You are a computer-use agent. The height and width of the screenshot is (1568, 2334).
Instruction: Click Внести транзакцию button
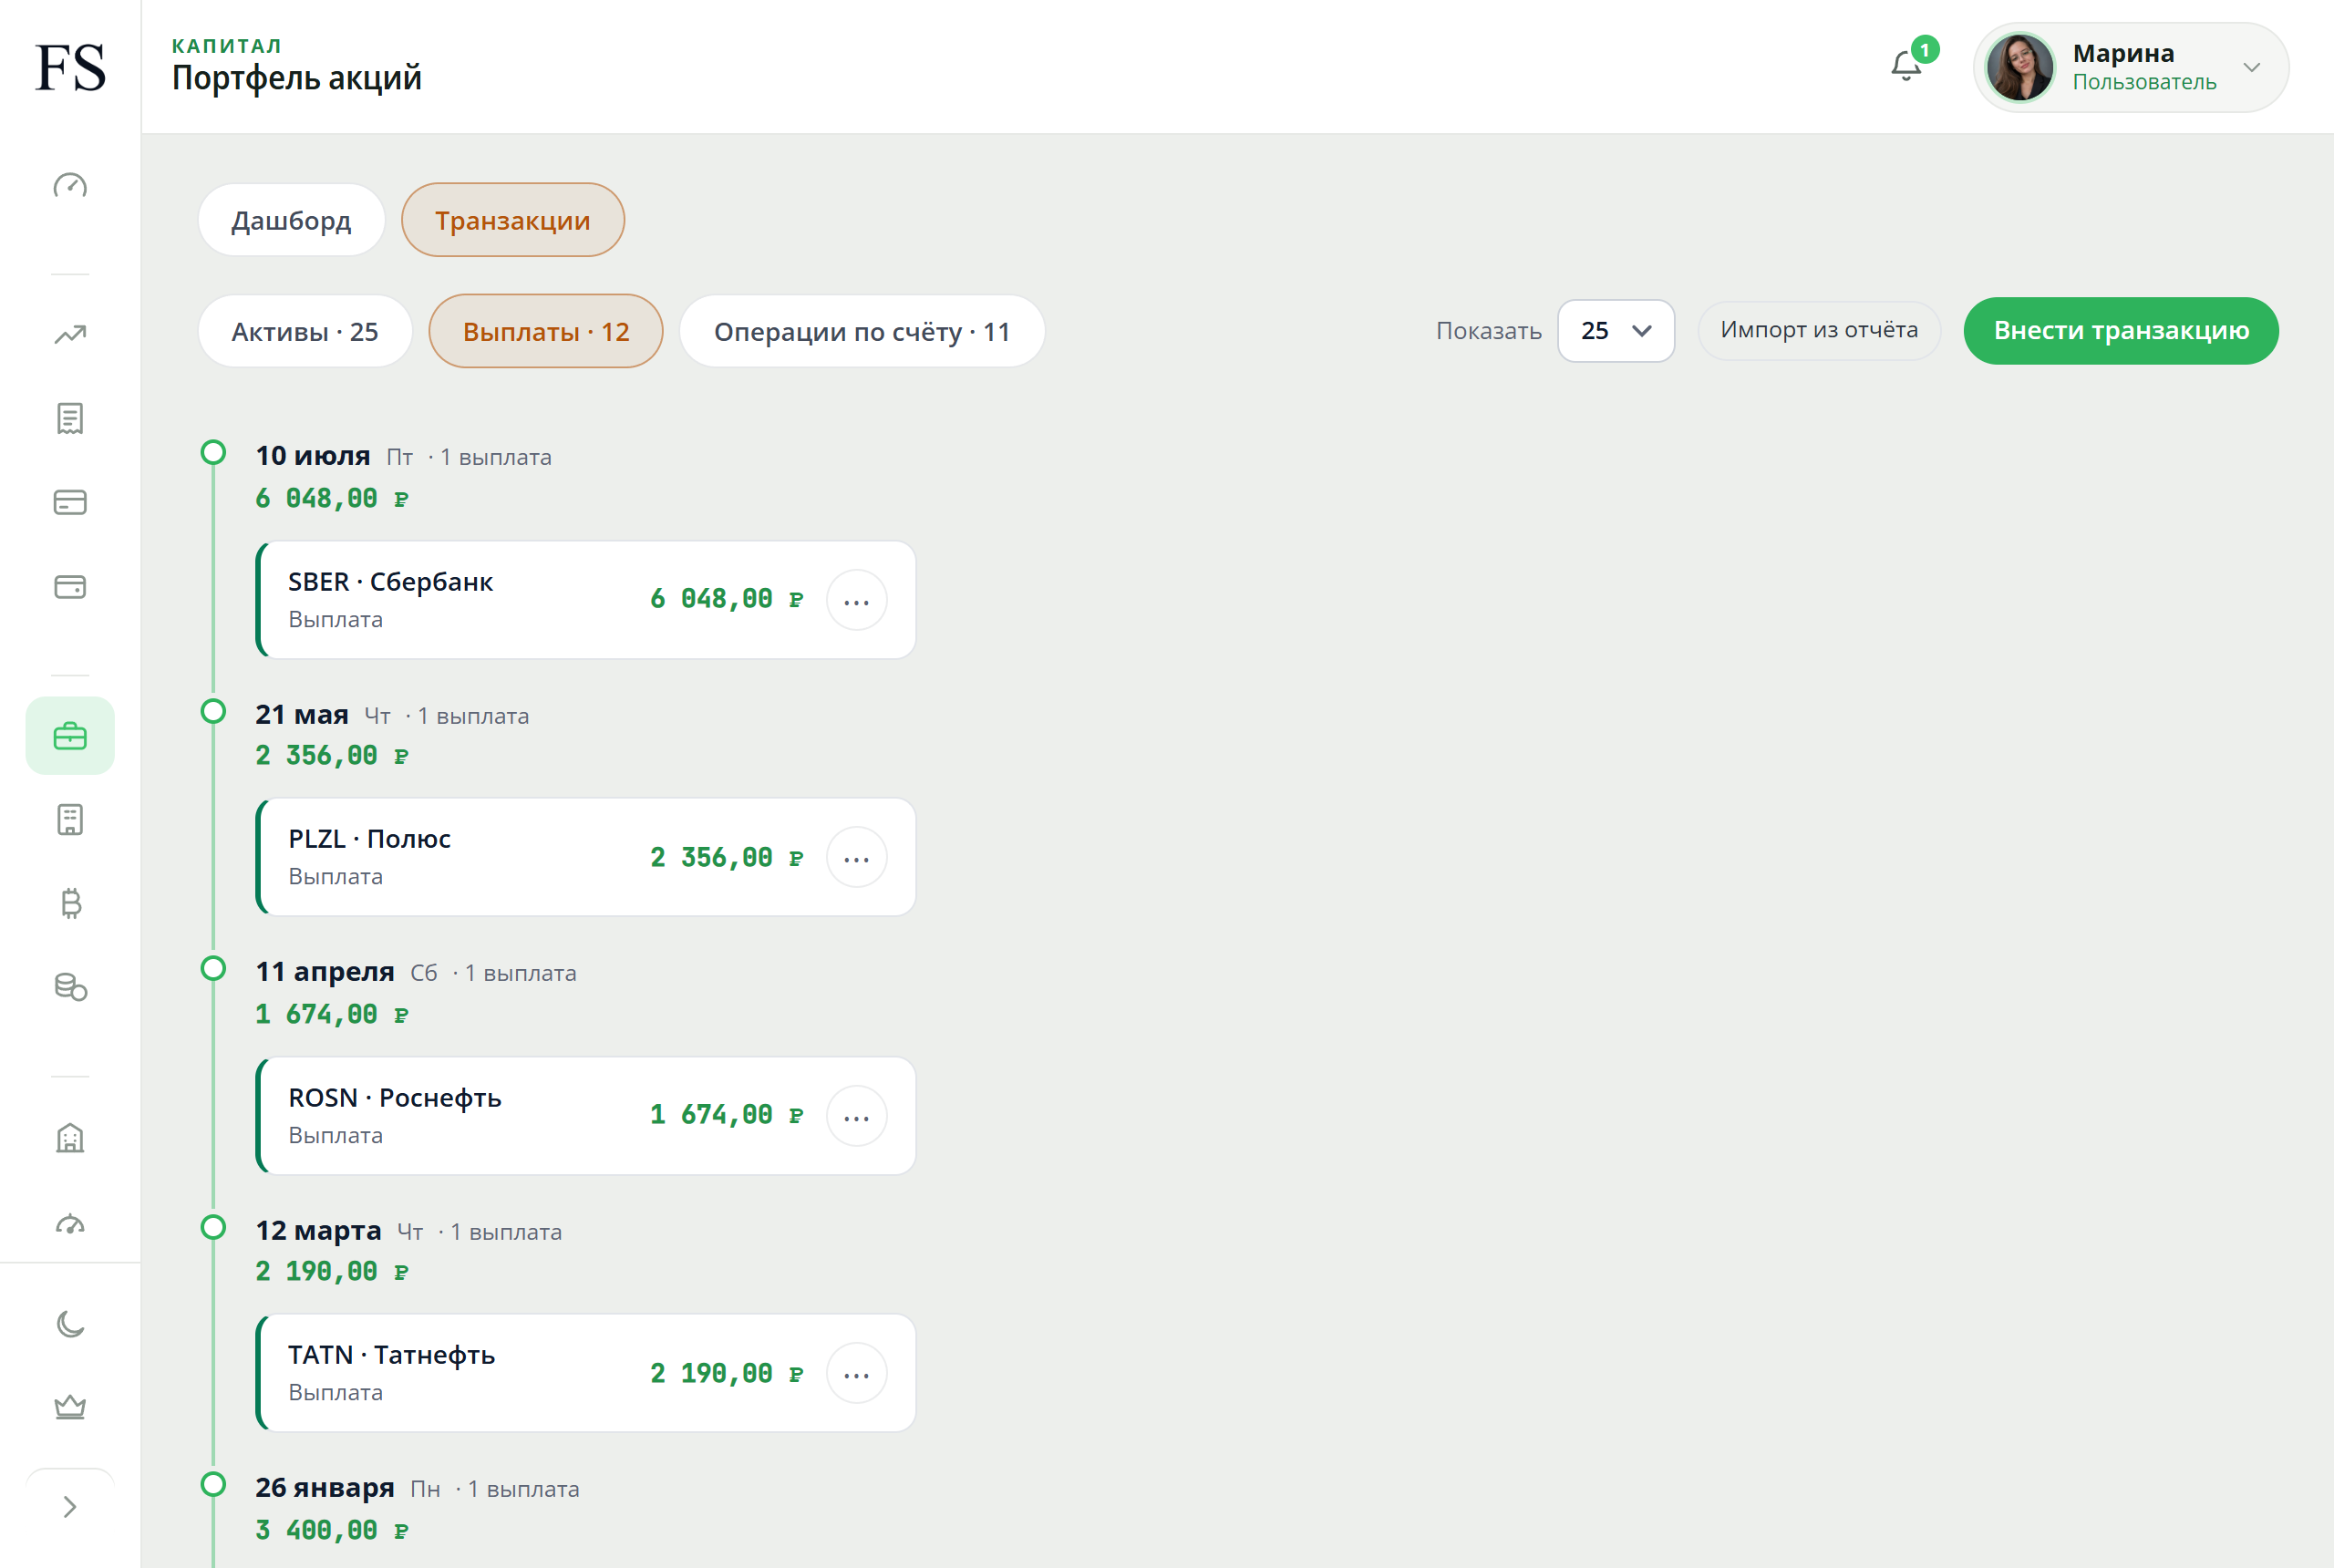click(x=2121, y=331)
